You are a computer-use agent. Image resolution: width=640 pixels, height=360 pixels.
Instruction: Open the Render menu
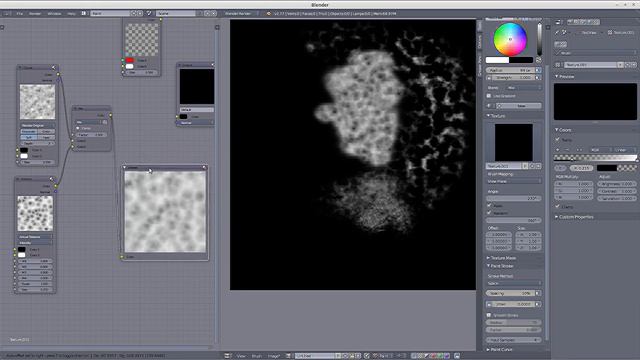tap(35, 13)
